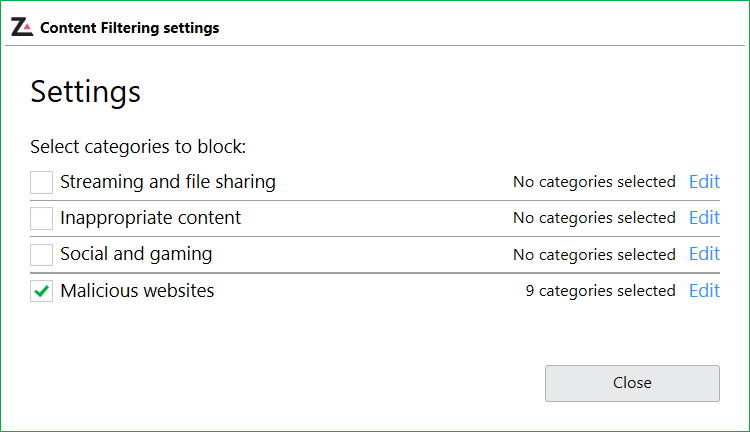Tick the Inappropriate content checkbox
This screenshot has height=432, width=750.
(41, 218)
